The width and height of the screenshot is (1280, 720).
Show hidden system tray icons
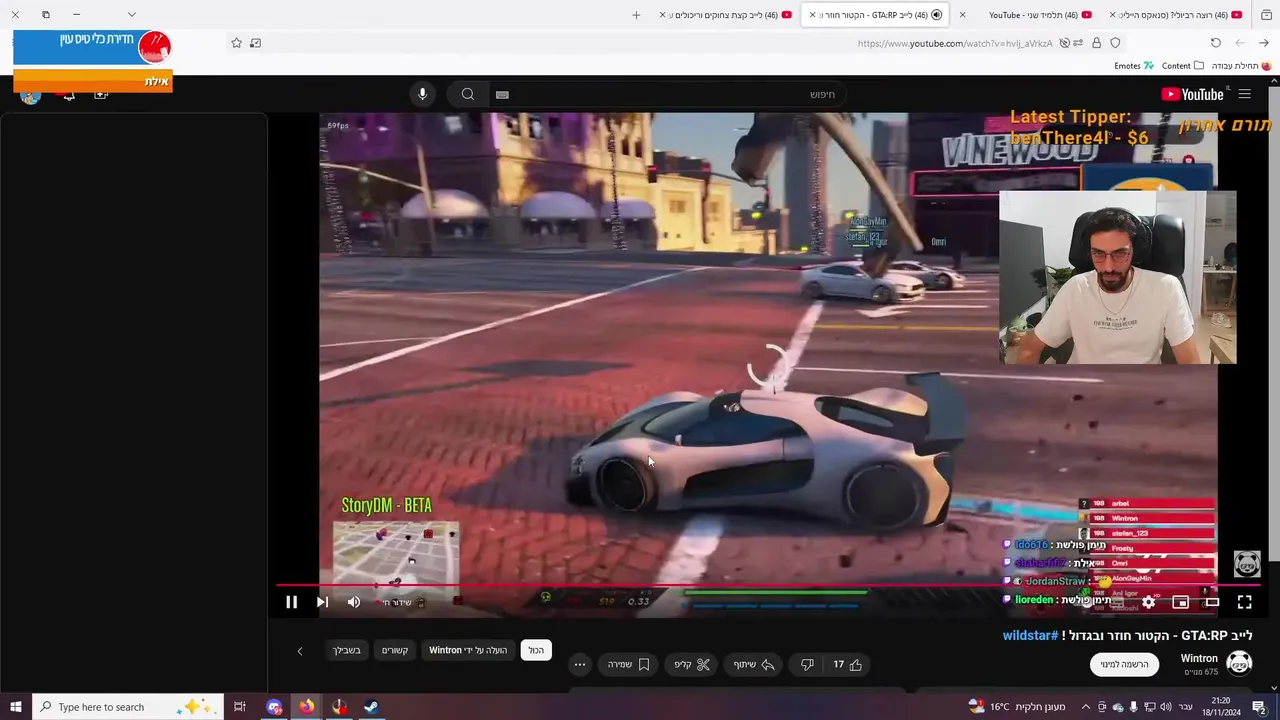click(1086, 707)
